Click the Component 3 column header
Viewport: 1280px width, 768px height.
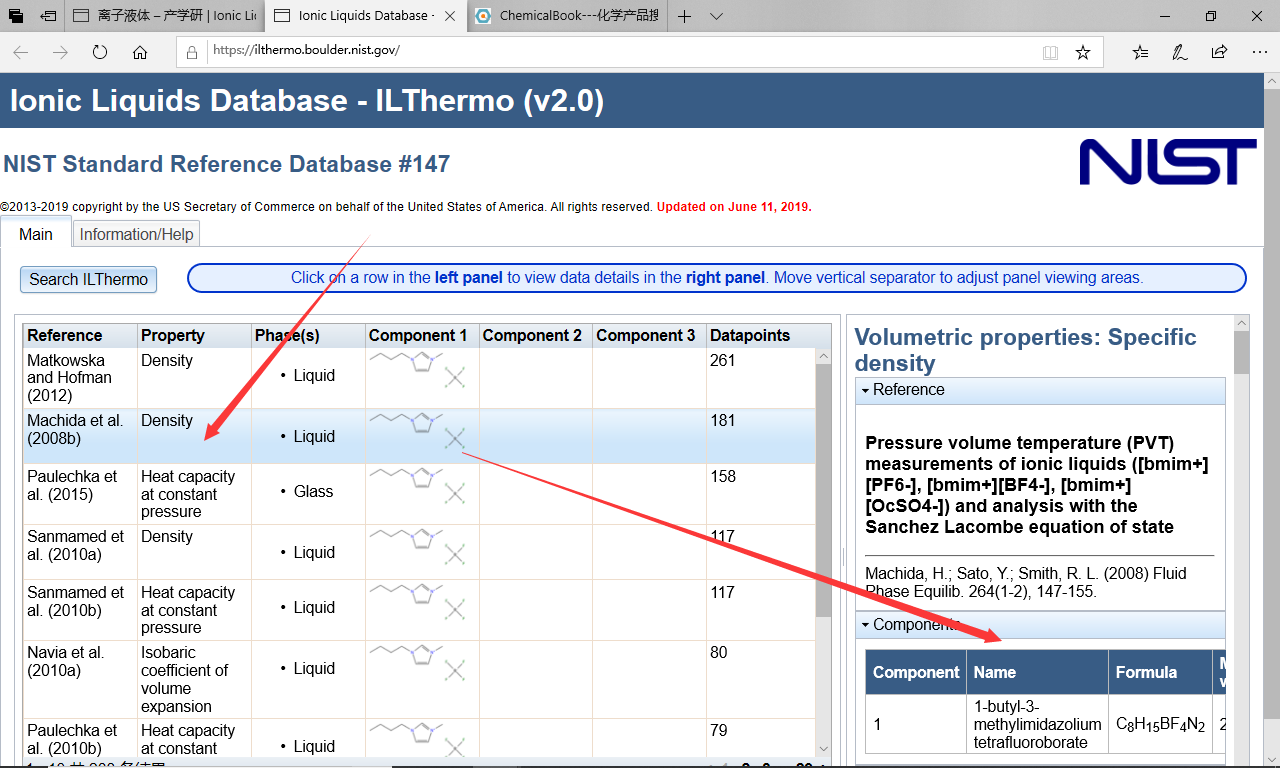(649, 335)
